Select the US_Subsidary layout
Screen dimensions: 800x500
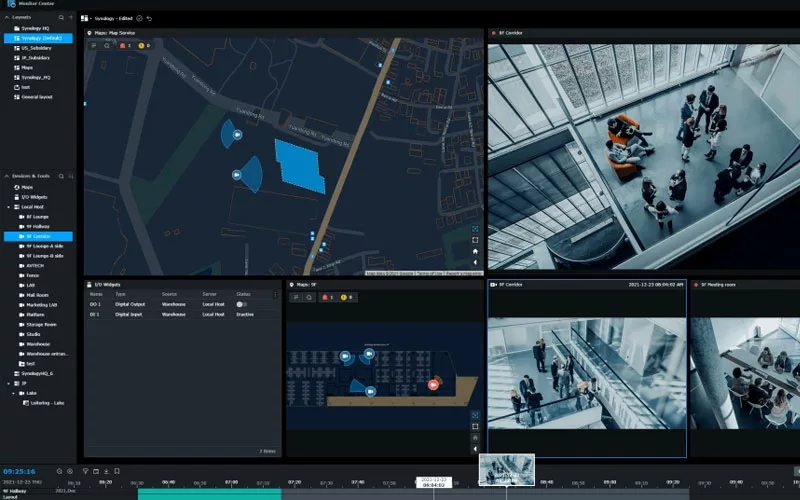coord(37,48)
